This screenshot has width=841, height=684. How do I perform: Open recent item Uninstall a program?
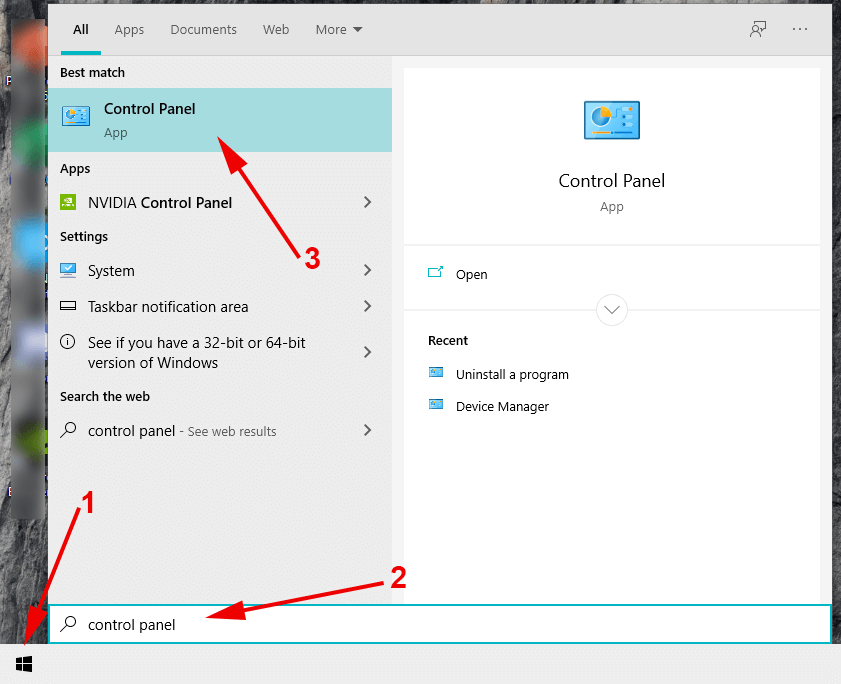(512, 374)
